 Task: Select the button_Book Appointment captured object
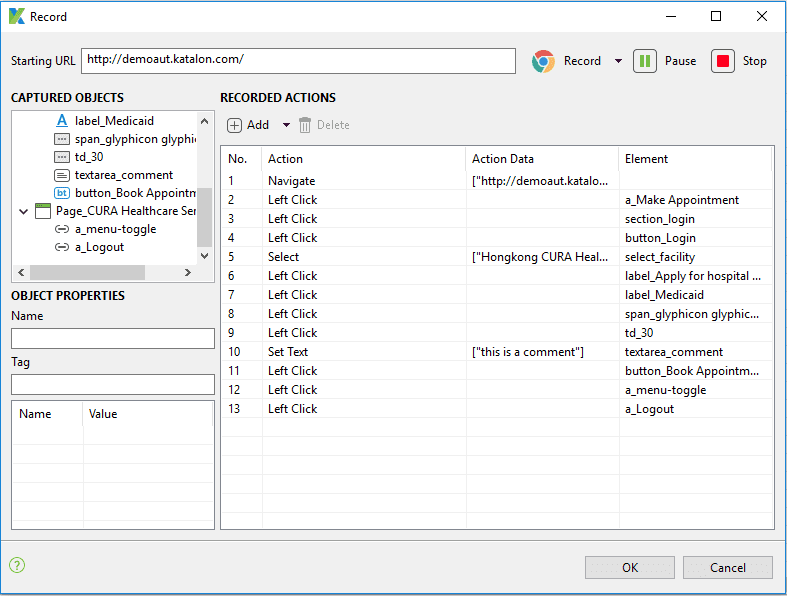(135, 193)
